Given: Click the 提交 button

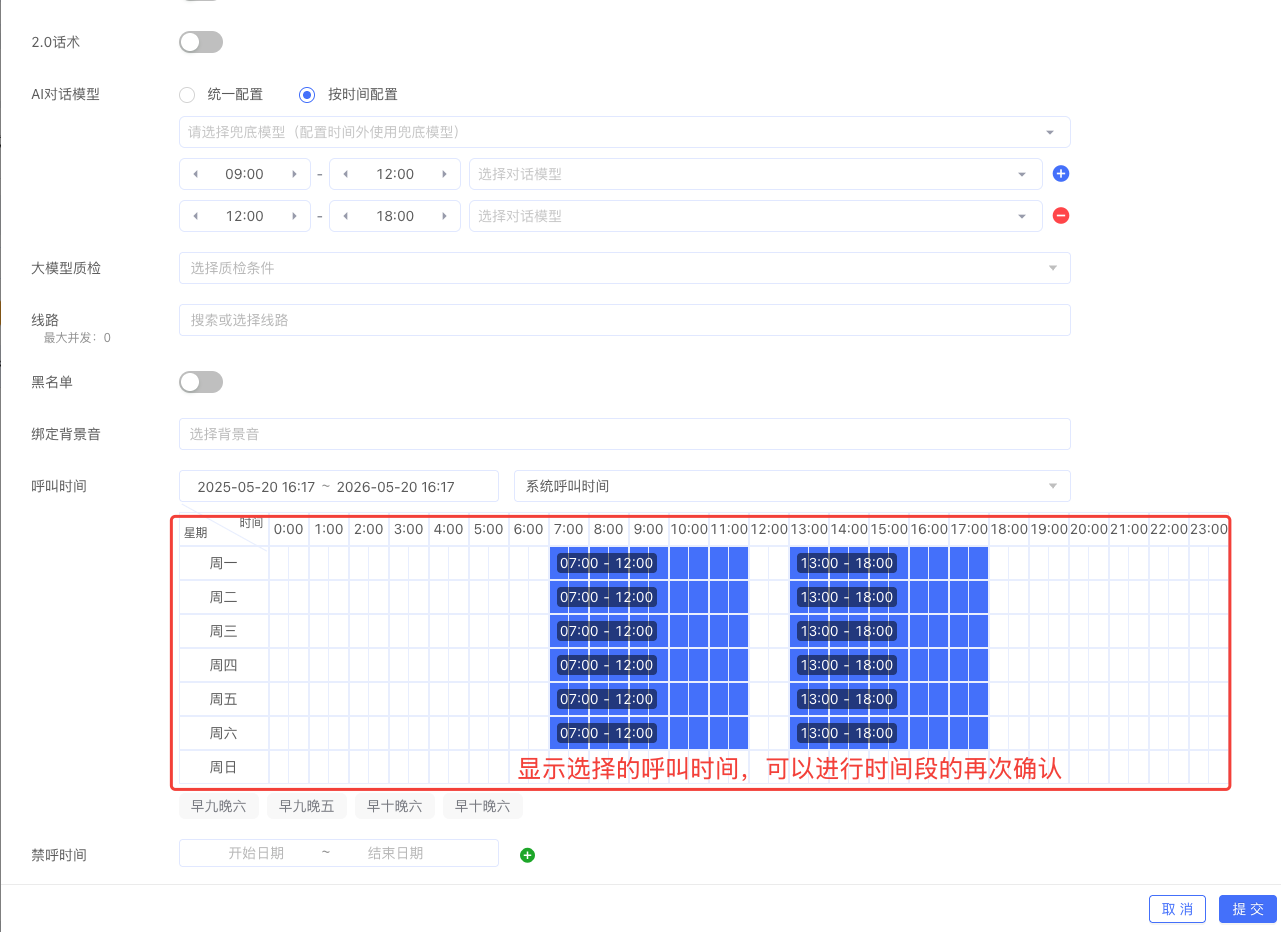Looking at the screenshot, I should tap(1249, 909).
